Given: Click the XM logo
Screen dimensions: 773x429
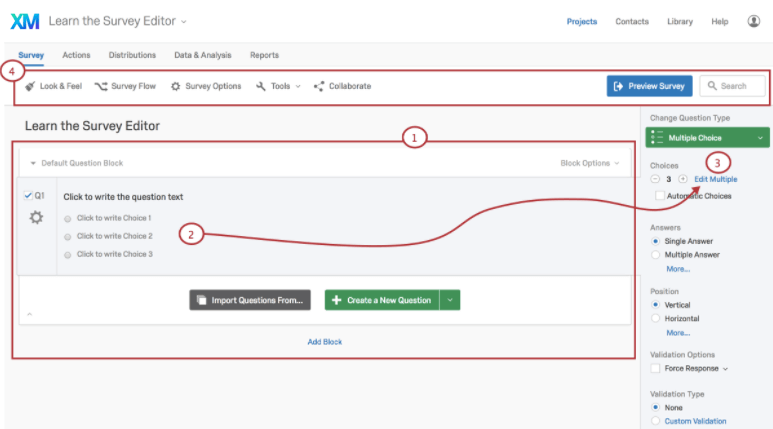Looking at the screenshot, I should click(25, 21).
